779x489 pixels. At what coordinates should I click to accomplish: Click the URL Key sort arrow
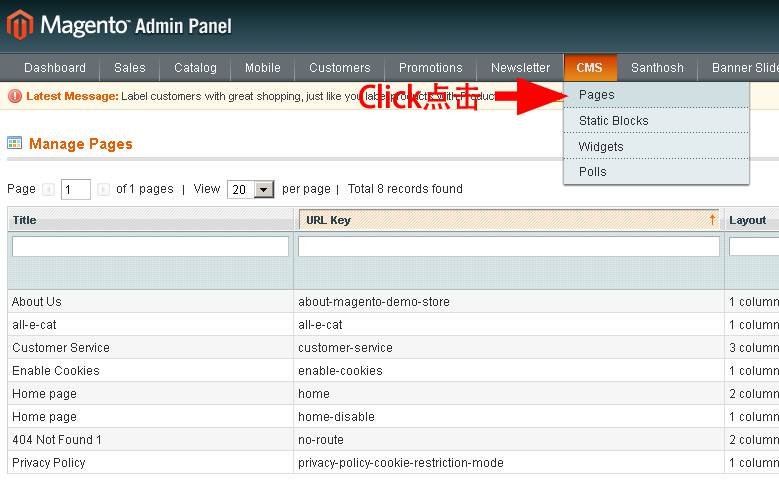(x=712, y=219)
